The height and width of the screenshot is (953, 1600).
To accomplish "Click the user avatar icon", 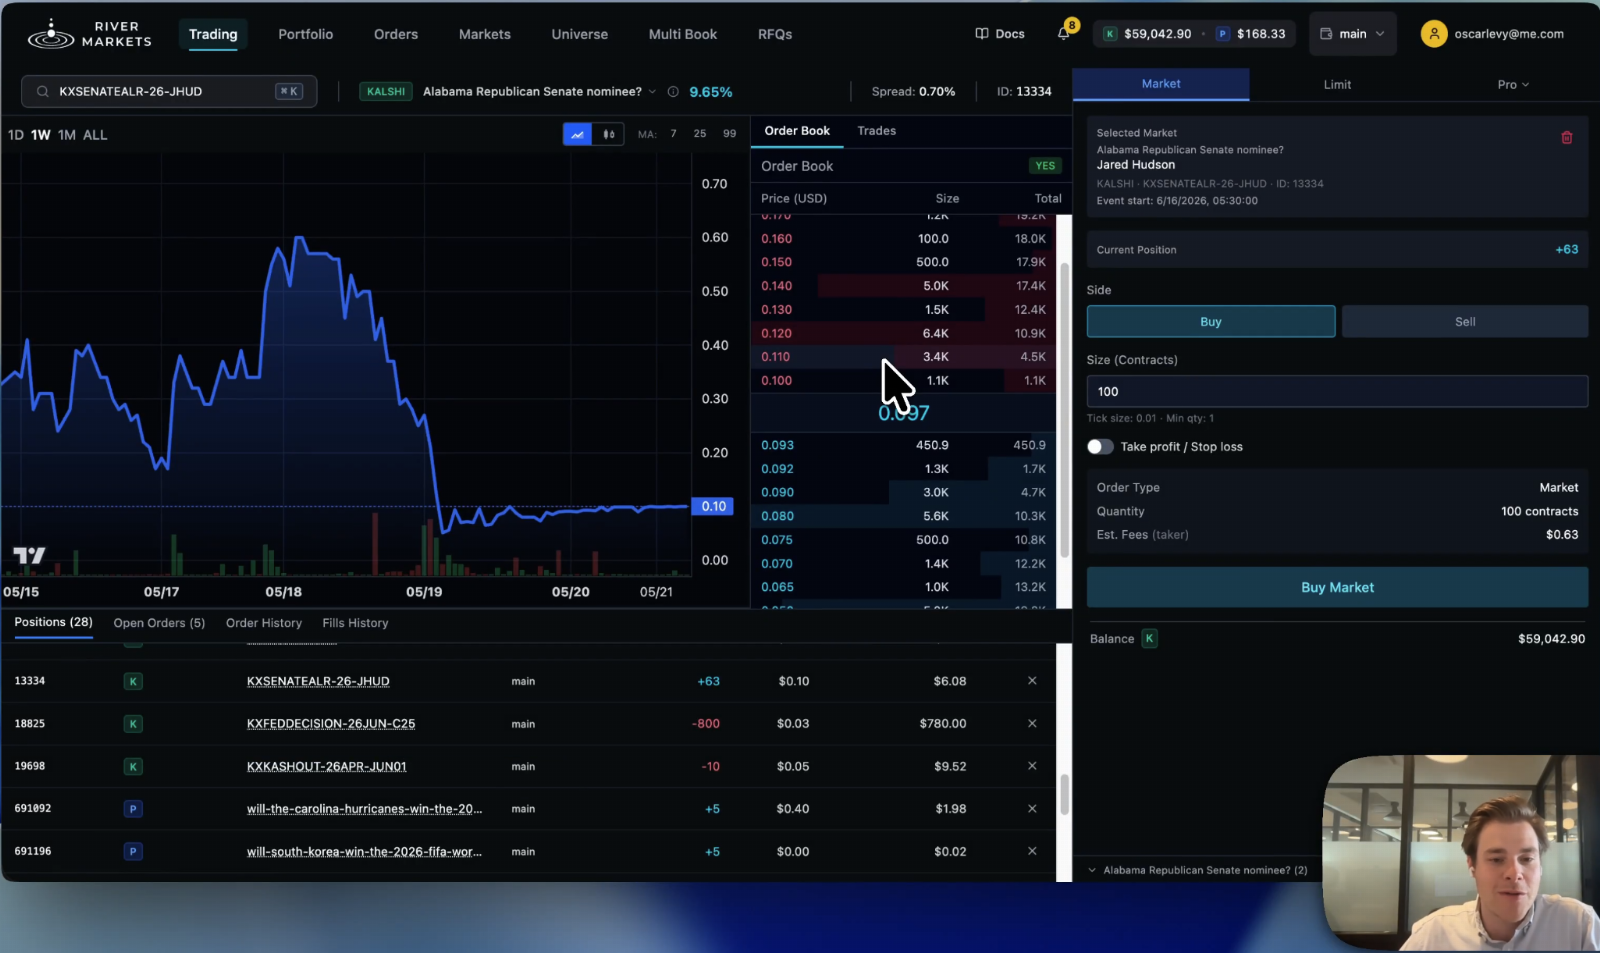I will pyautogui.click(x=1434, y=34).
